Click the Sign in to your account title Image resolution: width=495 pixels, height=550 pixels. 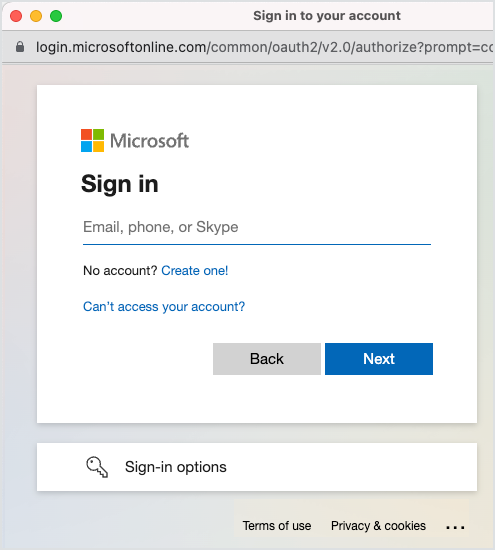coord(327,16)
